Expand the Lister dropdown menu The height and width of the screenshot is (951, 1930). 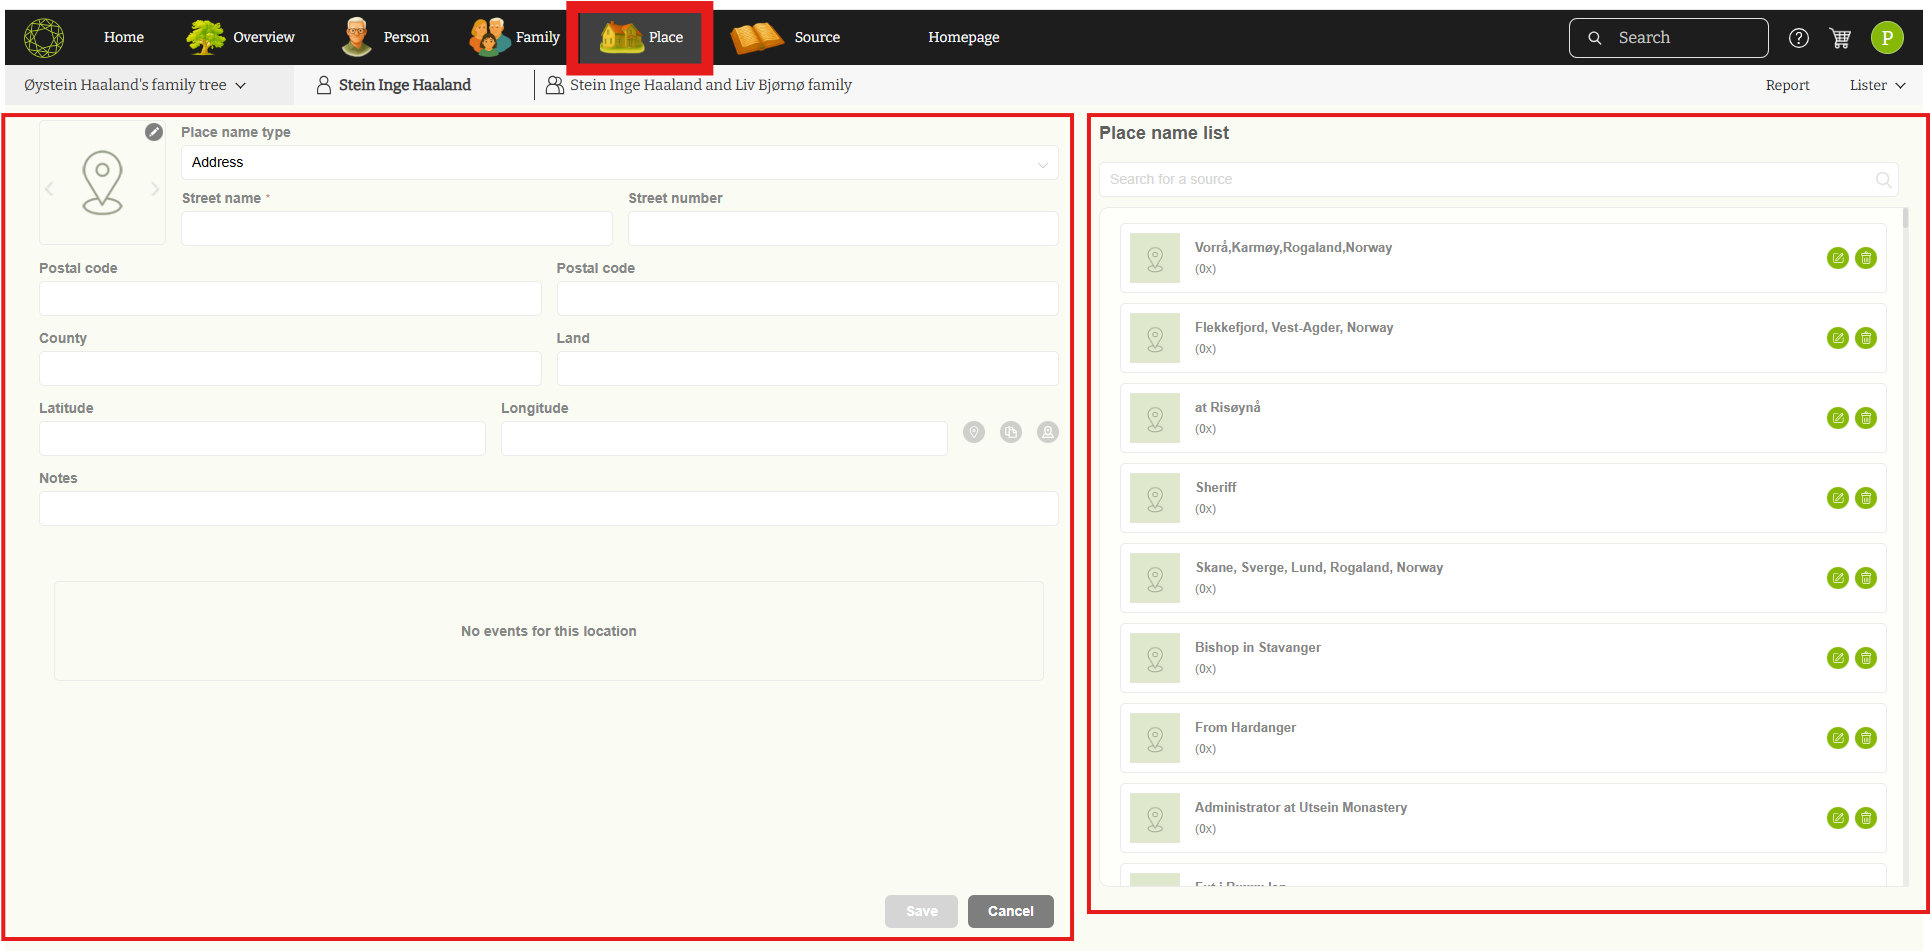pos(1877,86)
